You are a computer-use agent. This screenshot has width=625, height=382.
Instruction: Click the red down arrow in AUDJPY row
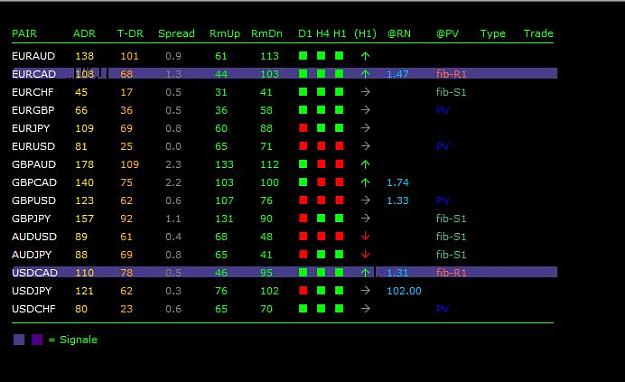[x=365, y=254]
